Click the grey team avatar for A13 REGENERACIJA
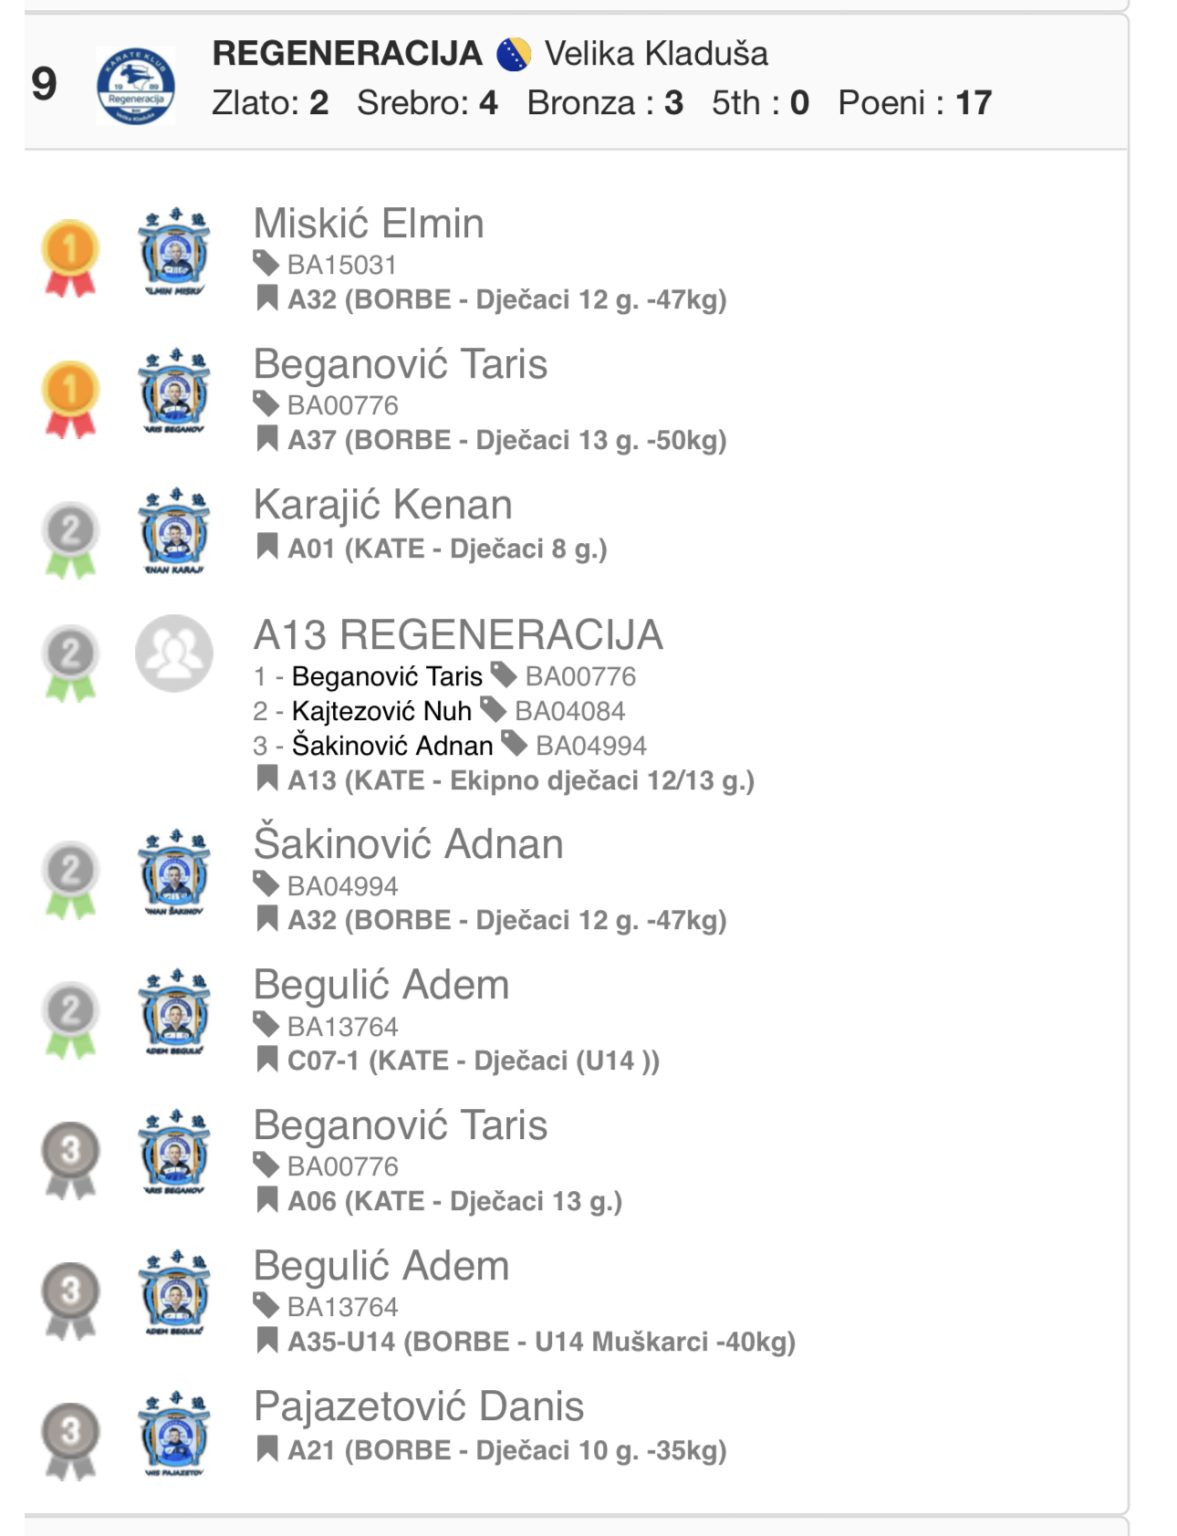This screenshot has width=1177, height=1536. 174,653
